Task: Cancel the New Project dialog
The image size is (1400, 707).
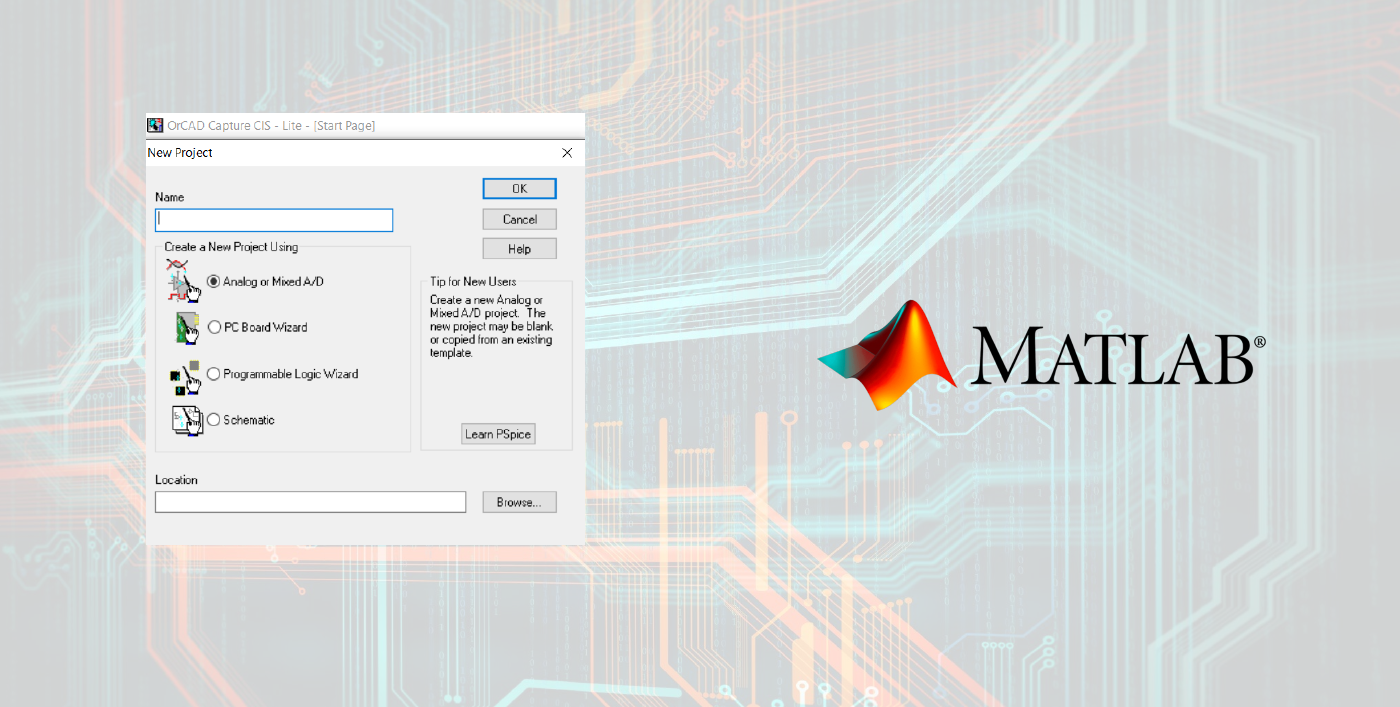Action: 519,219
